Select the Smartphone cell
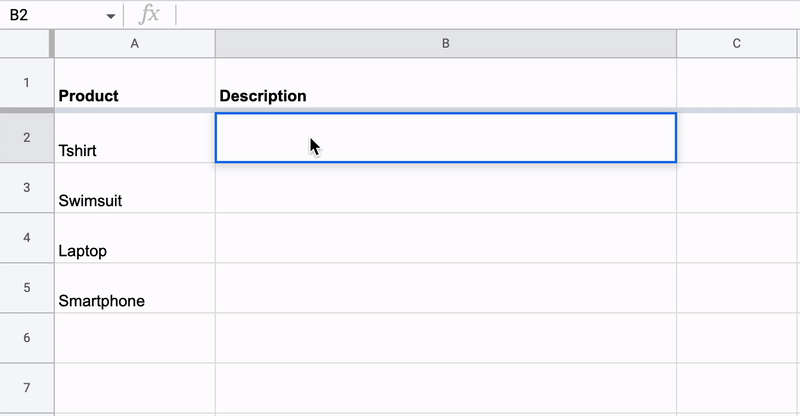The image size is (800, 416). click(x=135, y=288)
